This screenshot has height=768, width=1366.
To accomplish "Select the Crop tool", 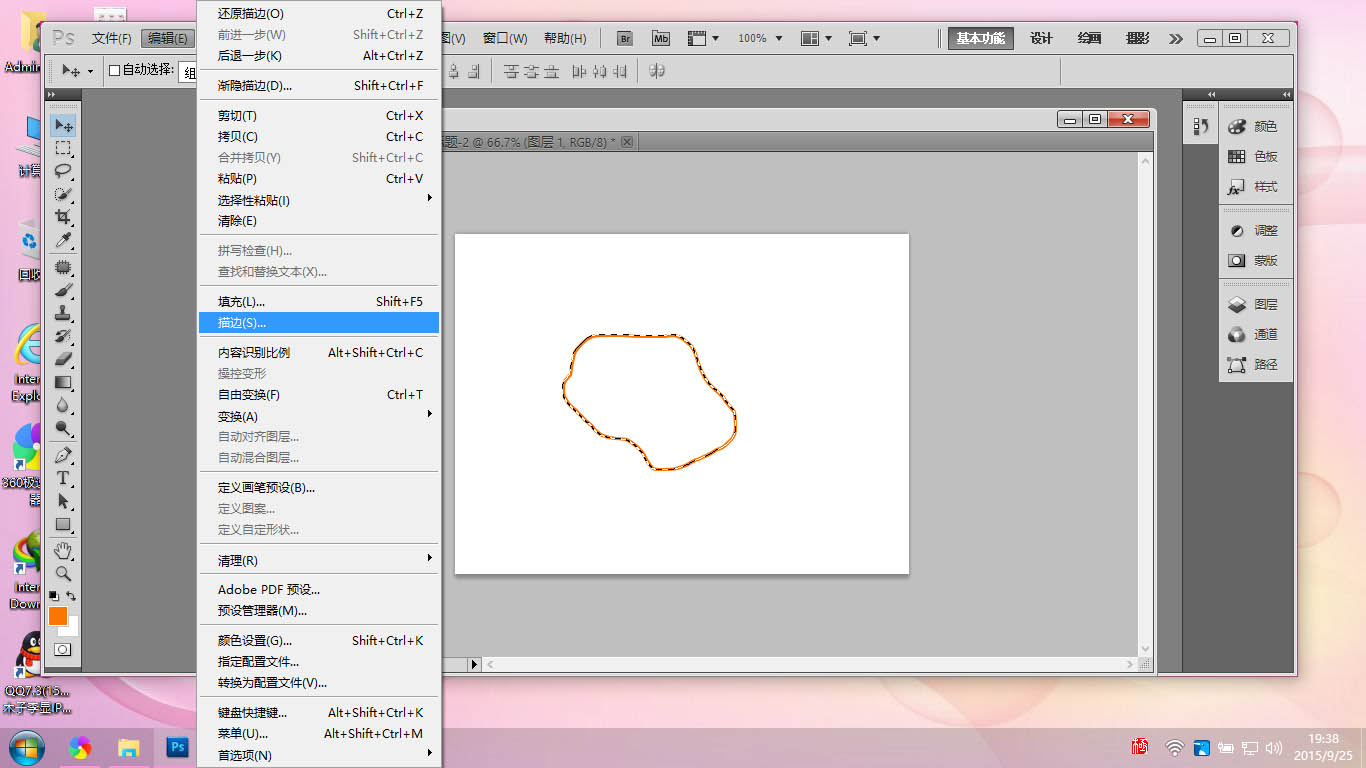I will (x=63, y=217).
